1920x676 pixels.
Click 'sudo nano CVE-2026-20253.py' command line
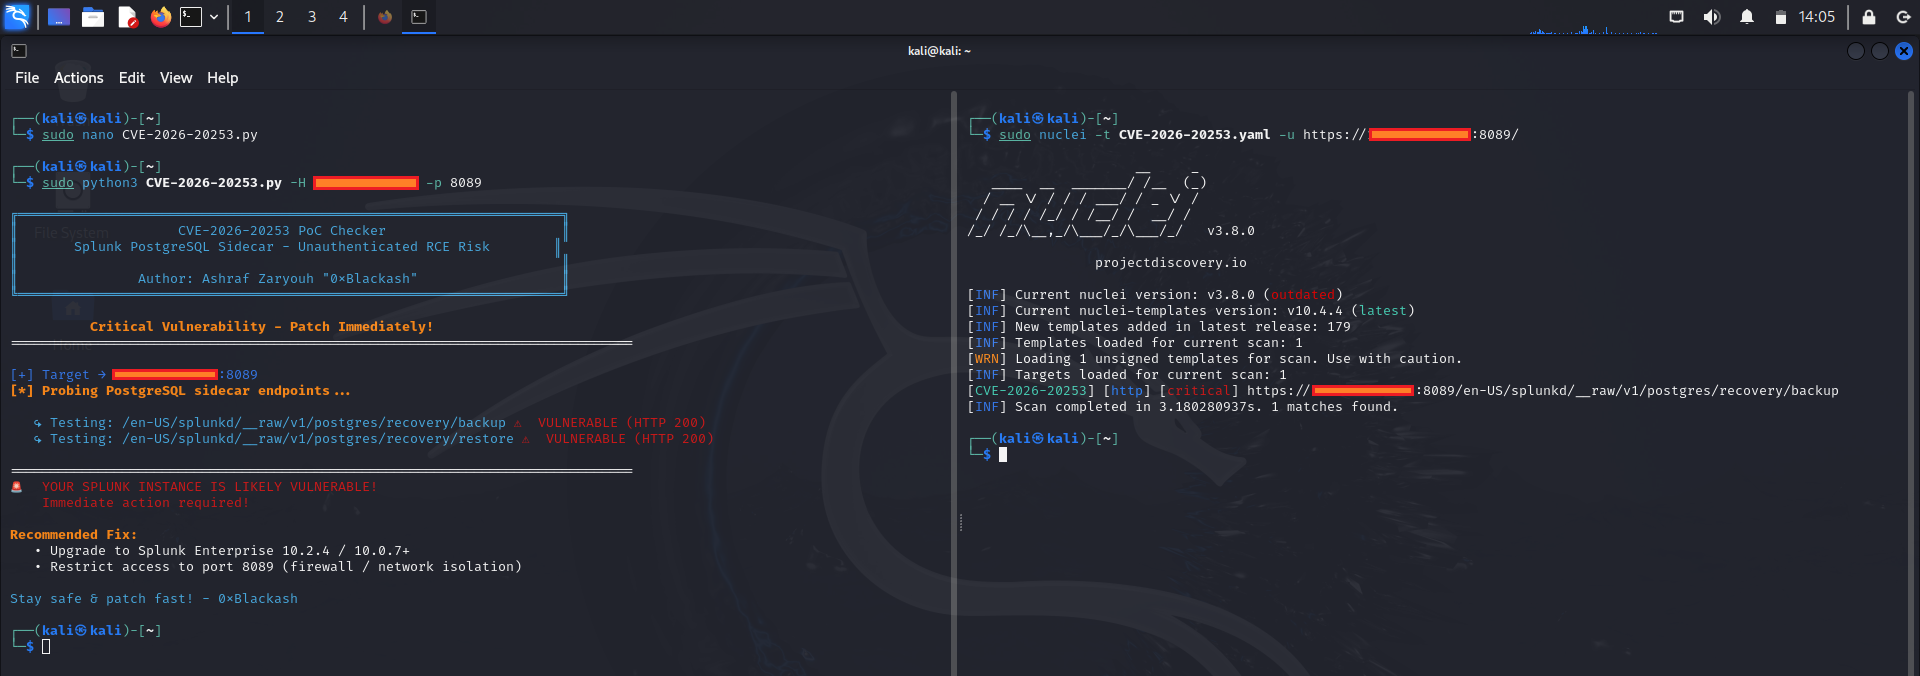[149, 135]
